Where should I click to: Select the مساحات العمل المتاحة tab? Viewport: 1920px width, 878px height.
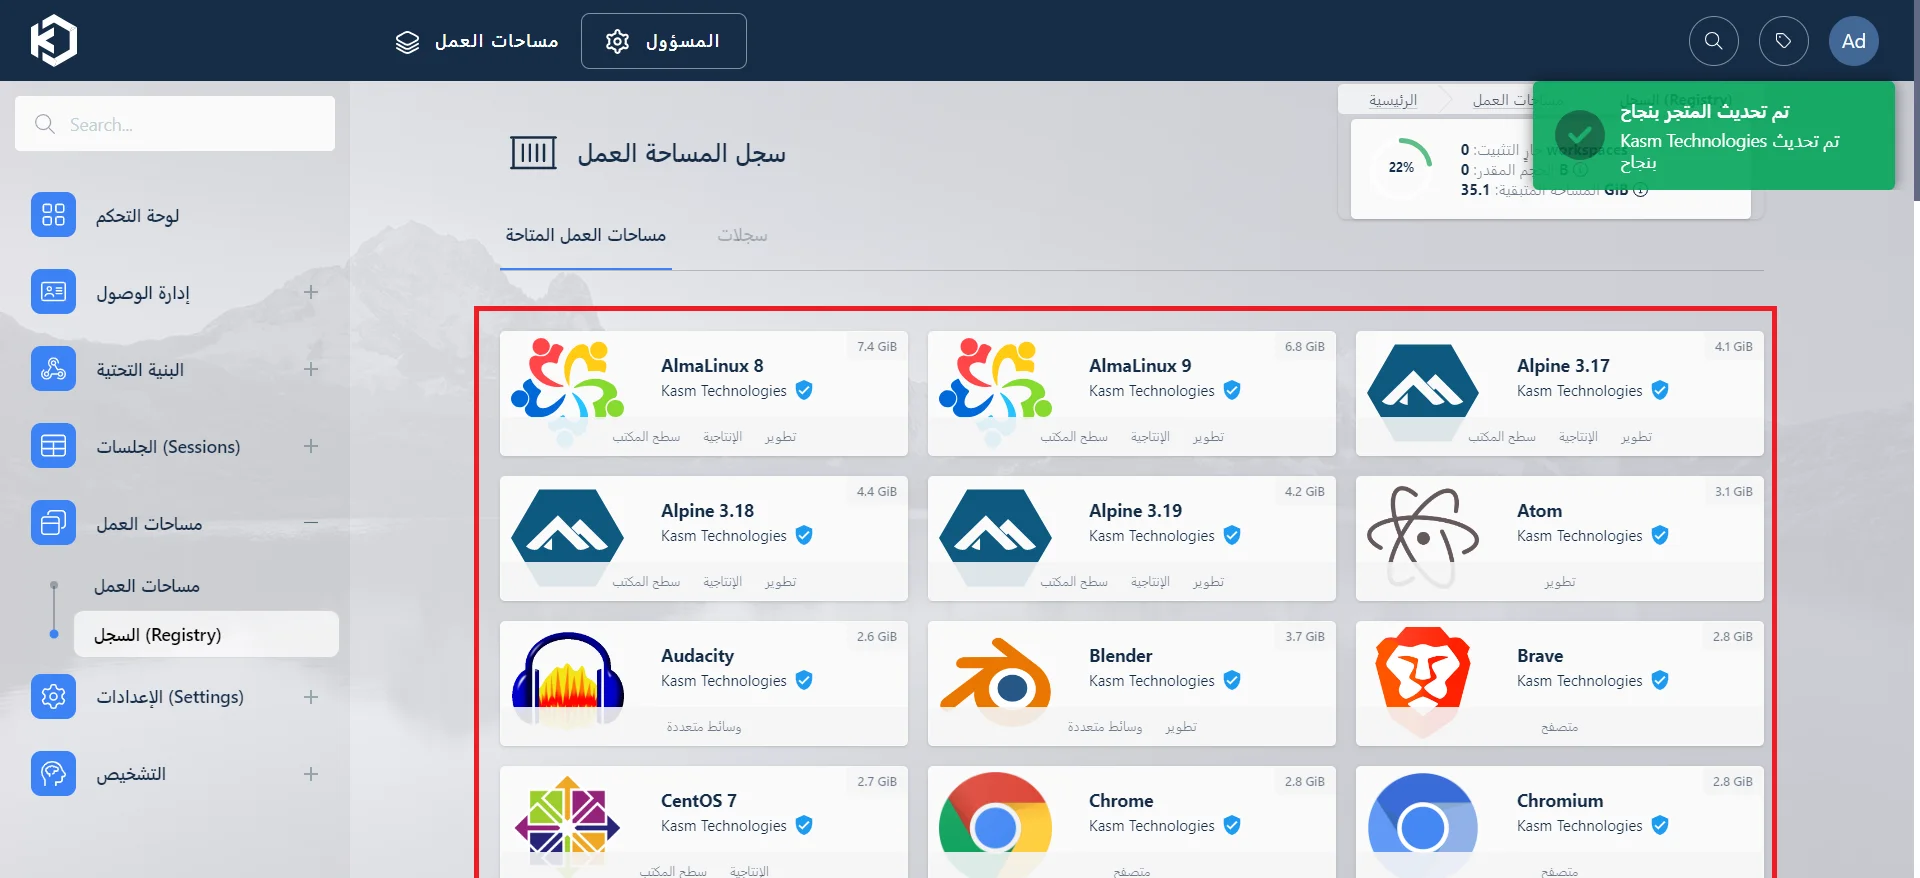pos(586,235)
